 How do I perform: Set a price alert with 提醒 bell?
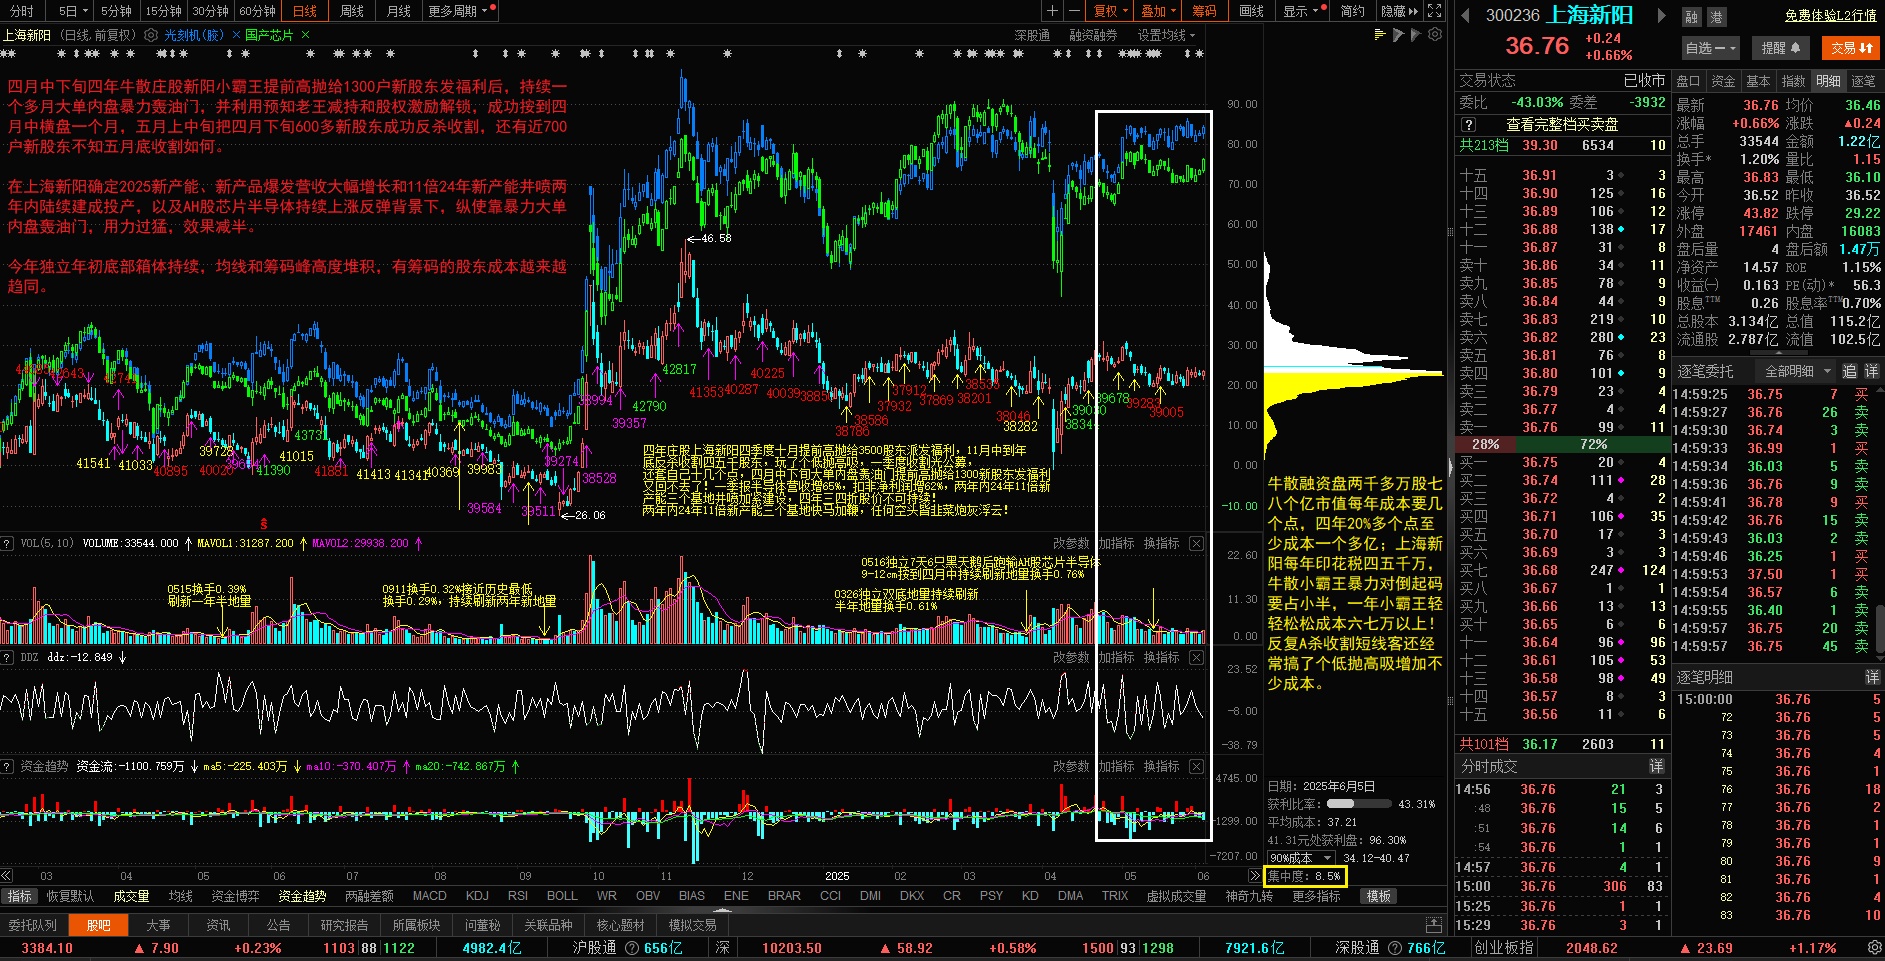tap(1780, 48)
